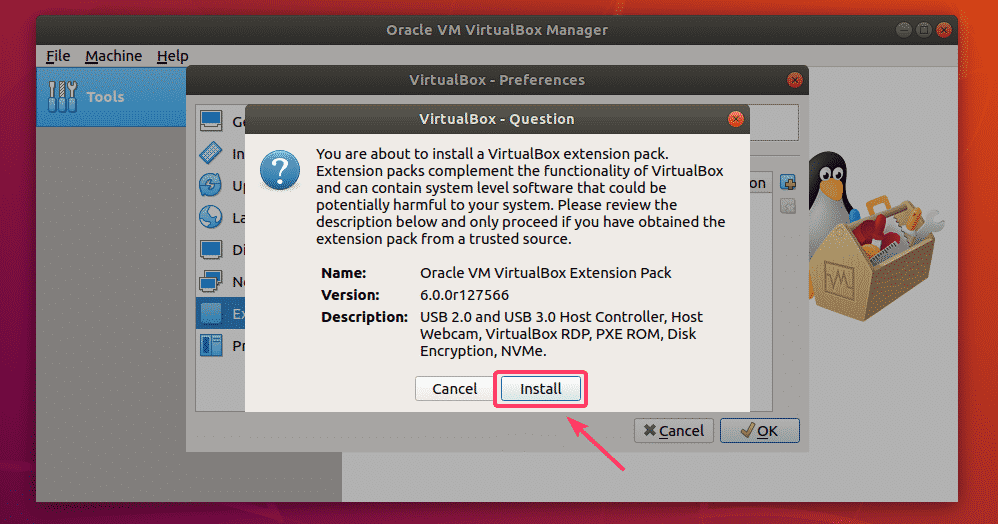
Task: Open the Network preferences icon
Action: coord(211,281)
